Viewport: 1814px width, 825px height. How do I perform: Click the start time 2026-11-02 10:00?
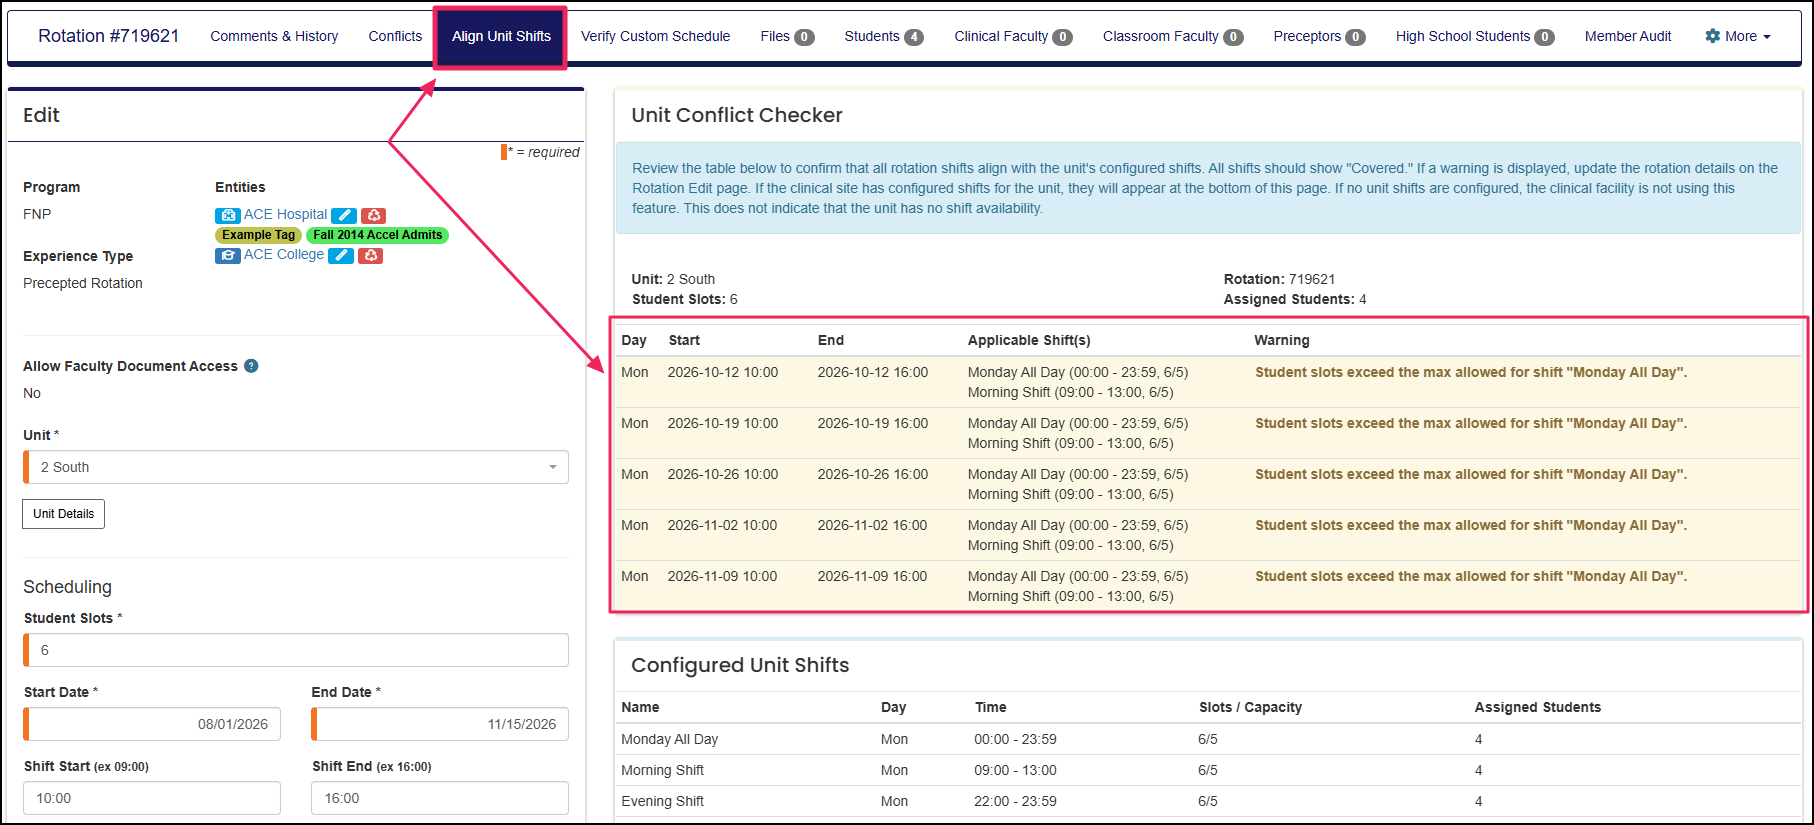[x=722, y=525]
